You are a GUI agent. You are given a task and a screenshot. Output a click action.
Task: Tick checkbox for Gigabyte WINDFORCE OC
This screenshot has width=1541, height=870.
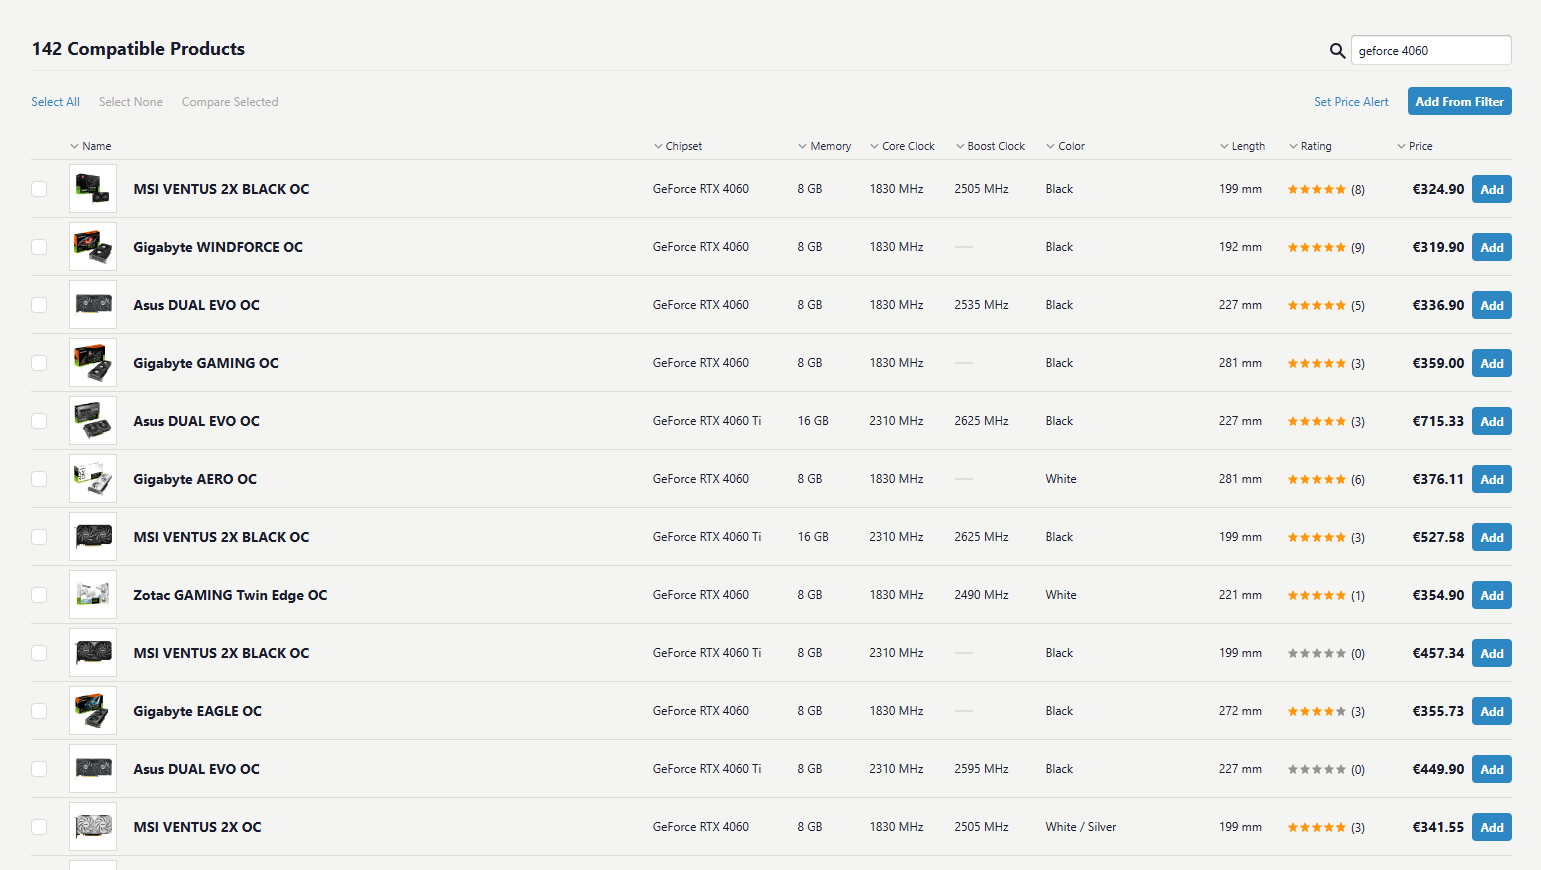pos(39,247)
